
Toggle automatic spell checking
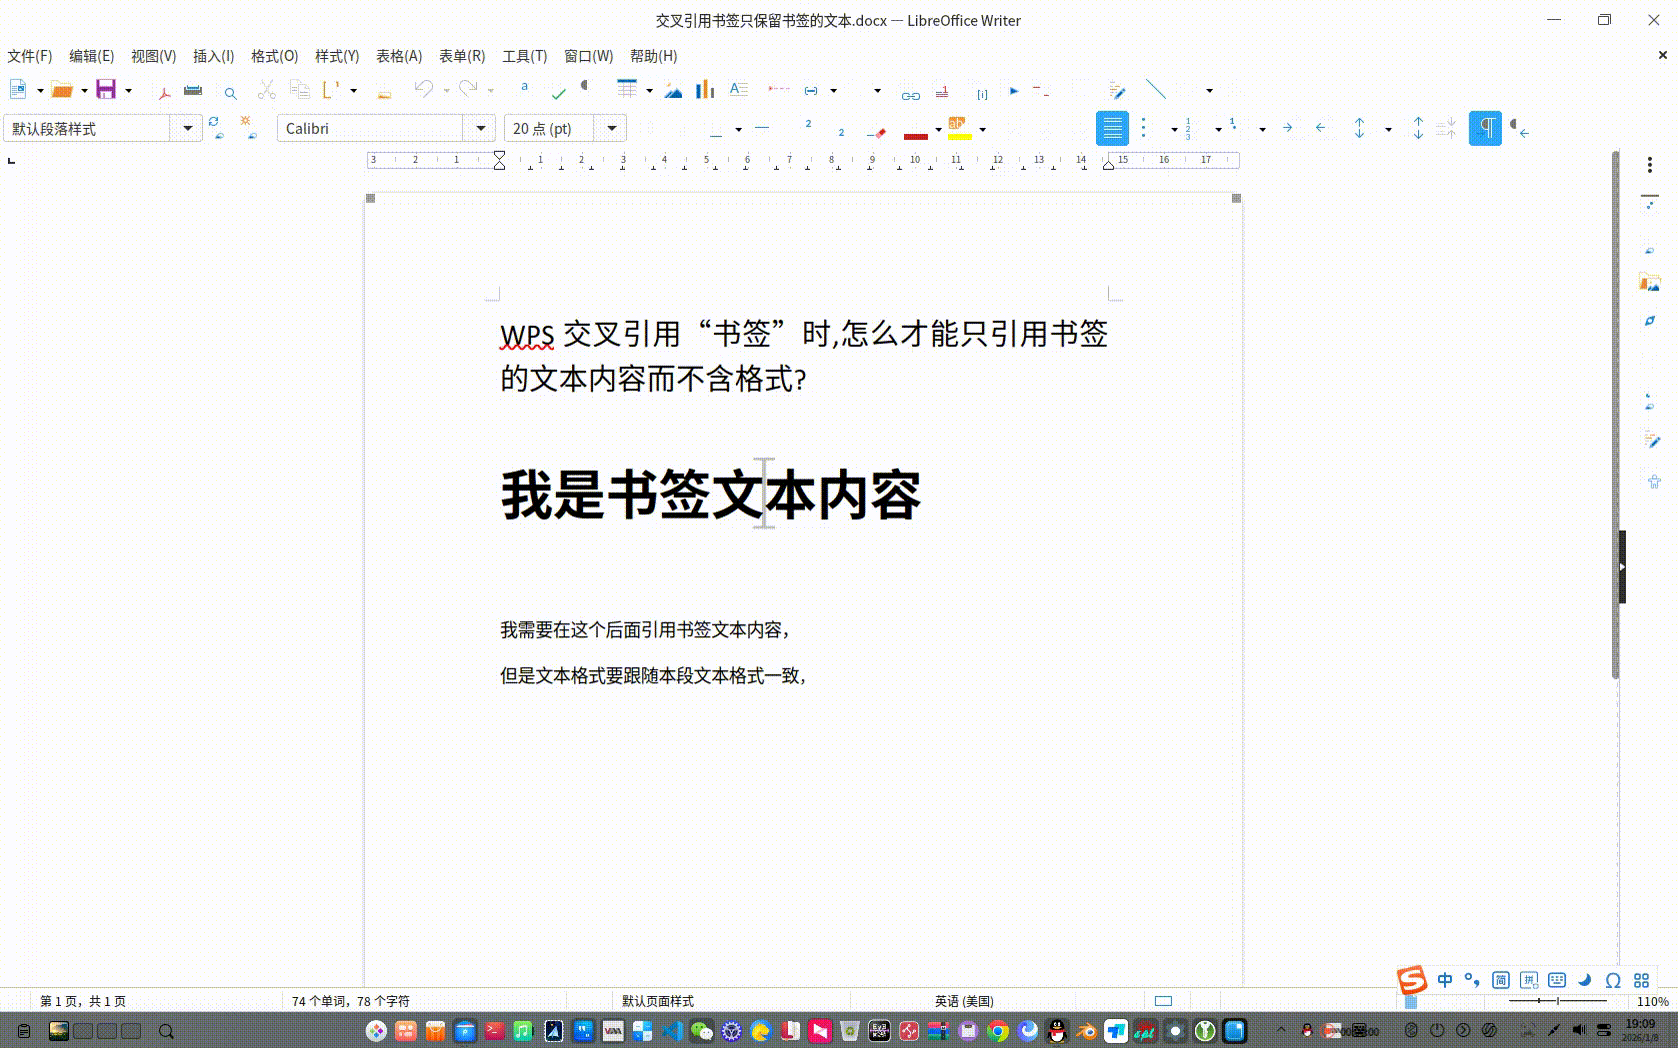[x=558, y=94]
